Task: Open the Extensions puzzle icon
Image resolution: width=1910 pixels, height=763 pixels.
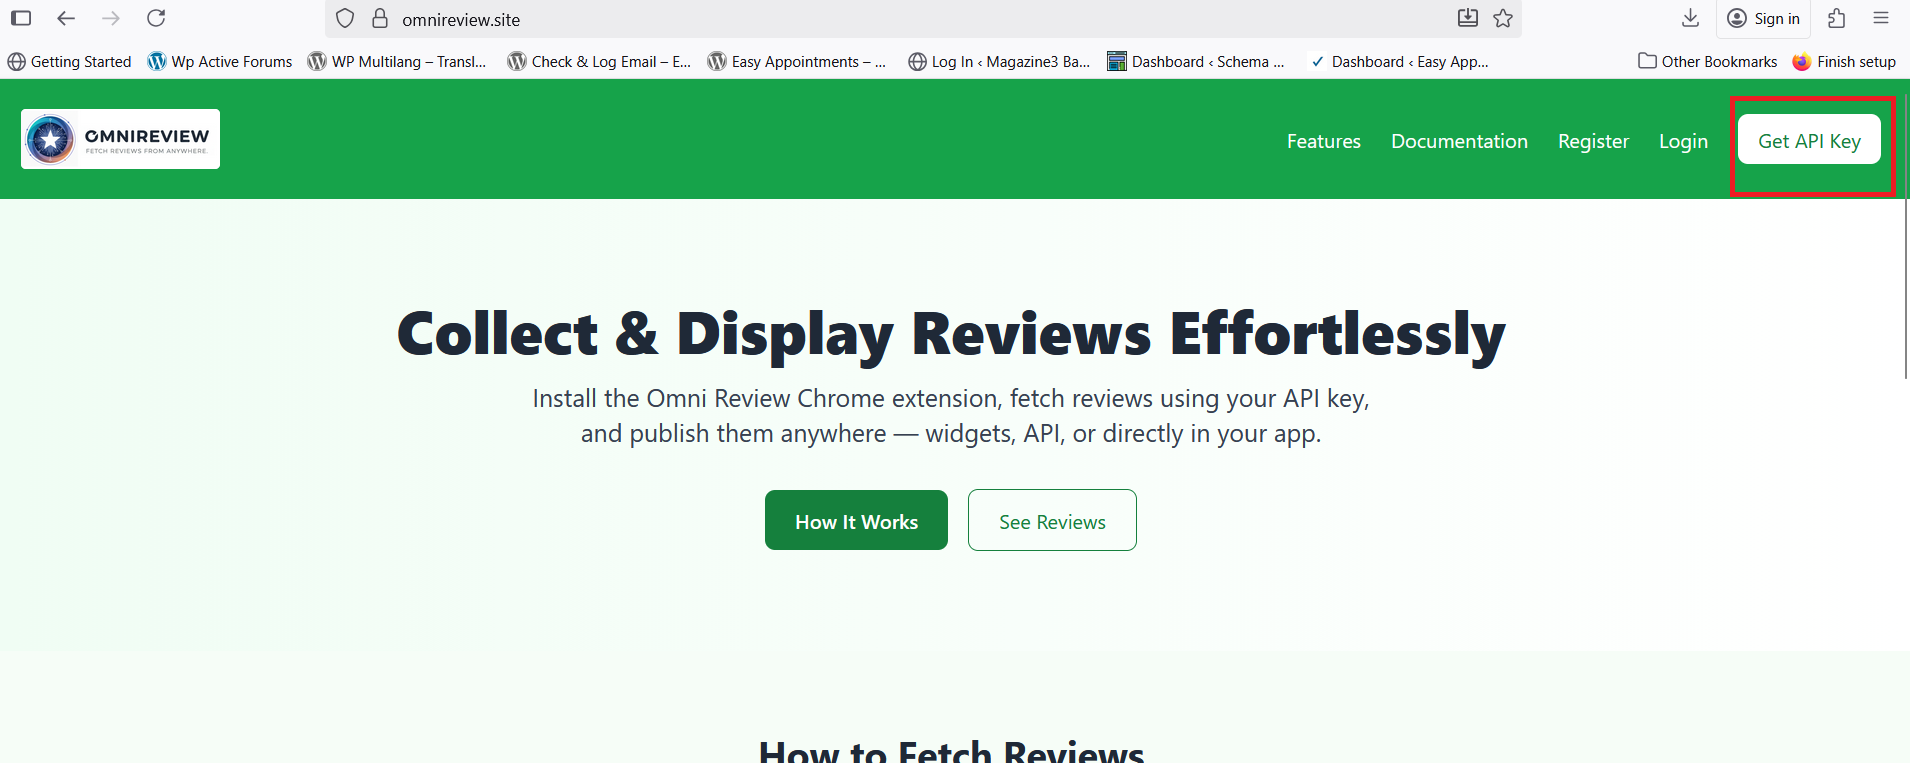Action: pyautogui.click(x=1836, y=18)
